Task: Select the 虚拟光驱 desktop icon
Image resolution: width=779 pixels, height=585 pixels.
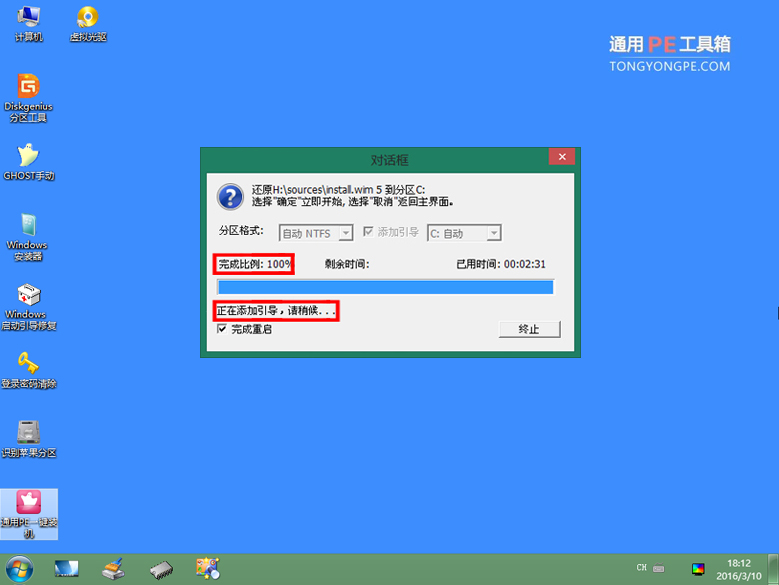Action: click(88, 24)
